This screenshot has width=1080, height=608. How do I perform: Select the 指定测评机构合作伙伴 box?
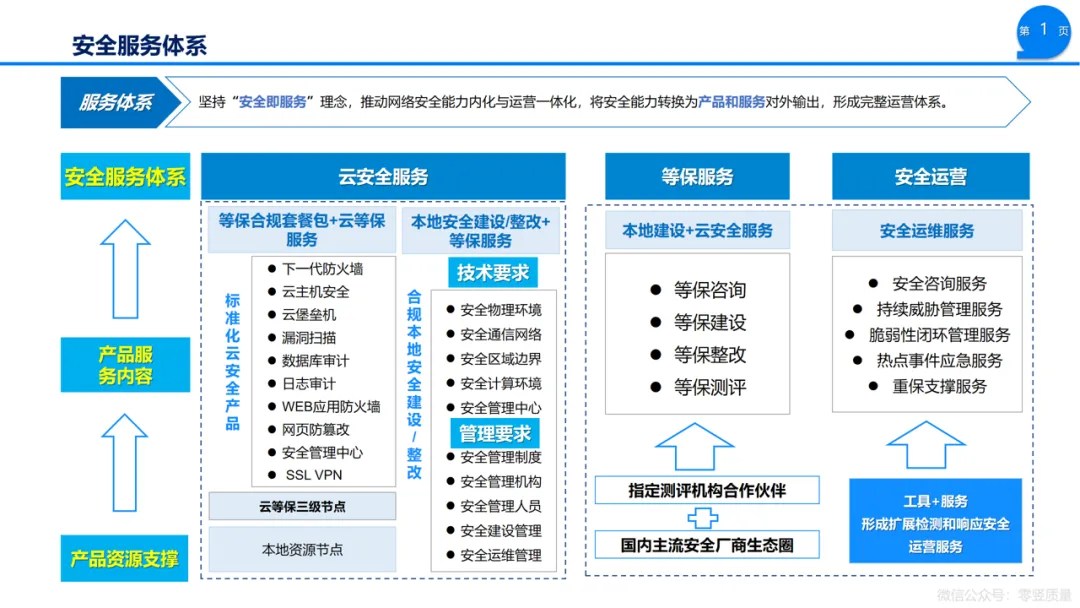[x=707, y=490]
